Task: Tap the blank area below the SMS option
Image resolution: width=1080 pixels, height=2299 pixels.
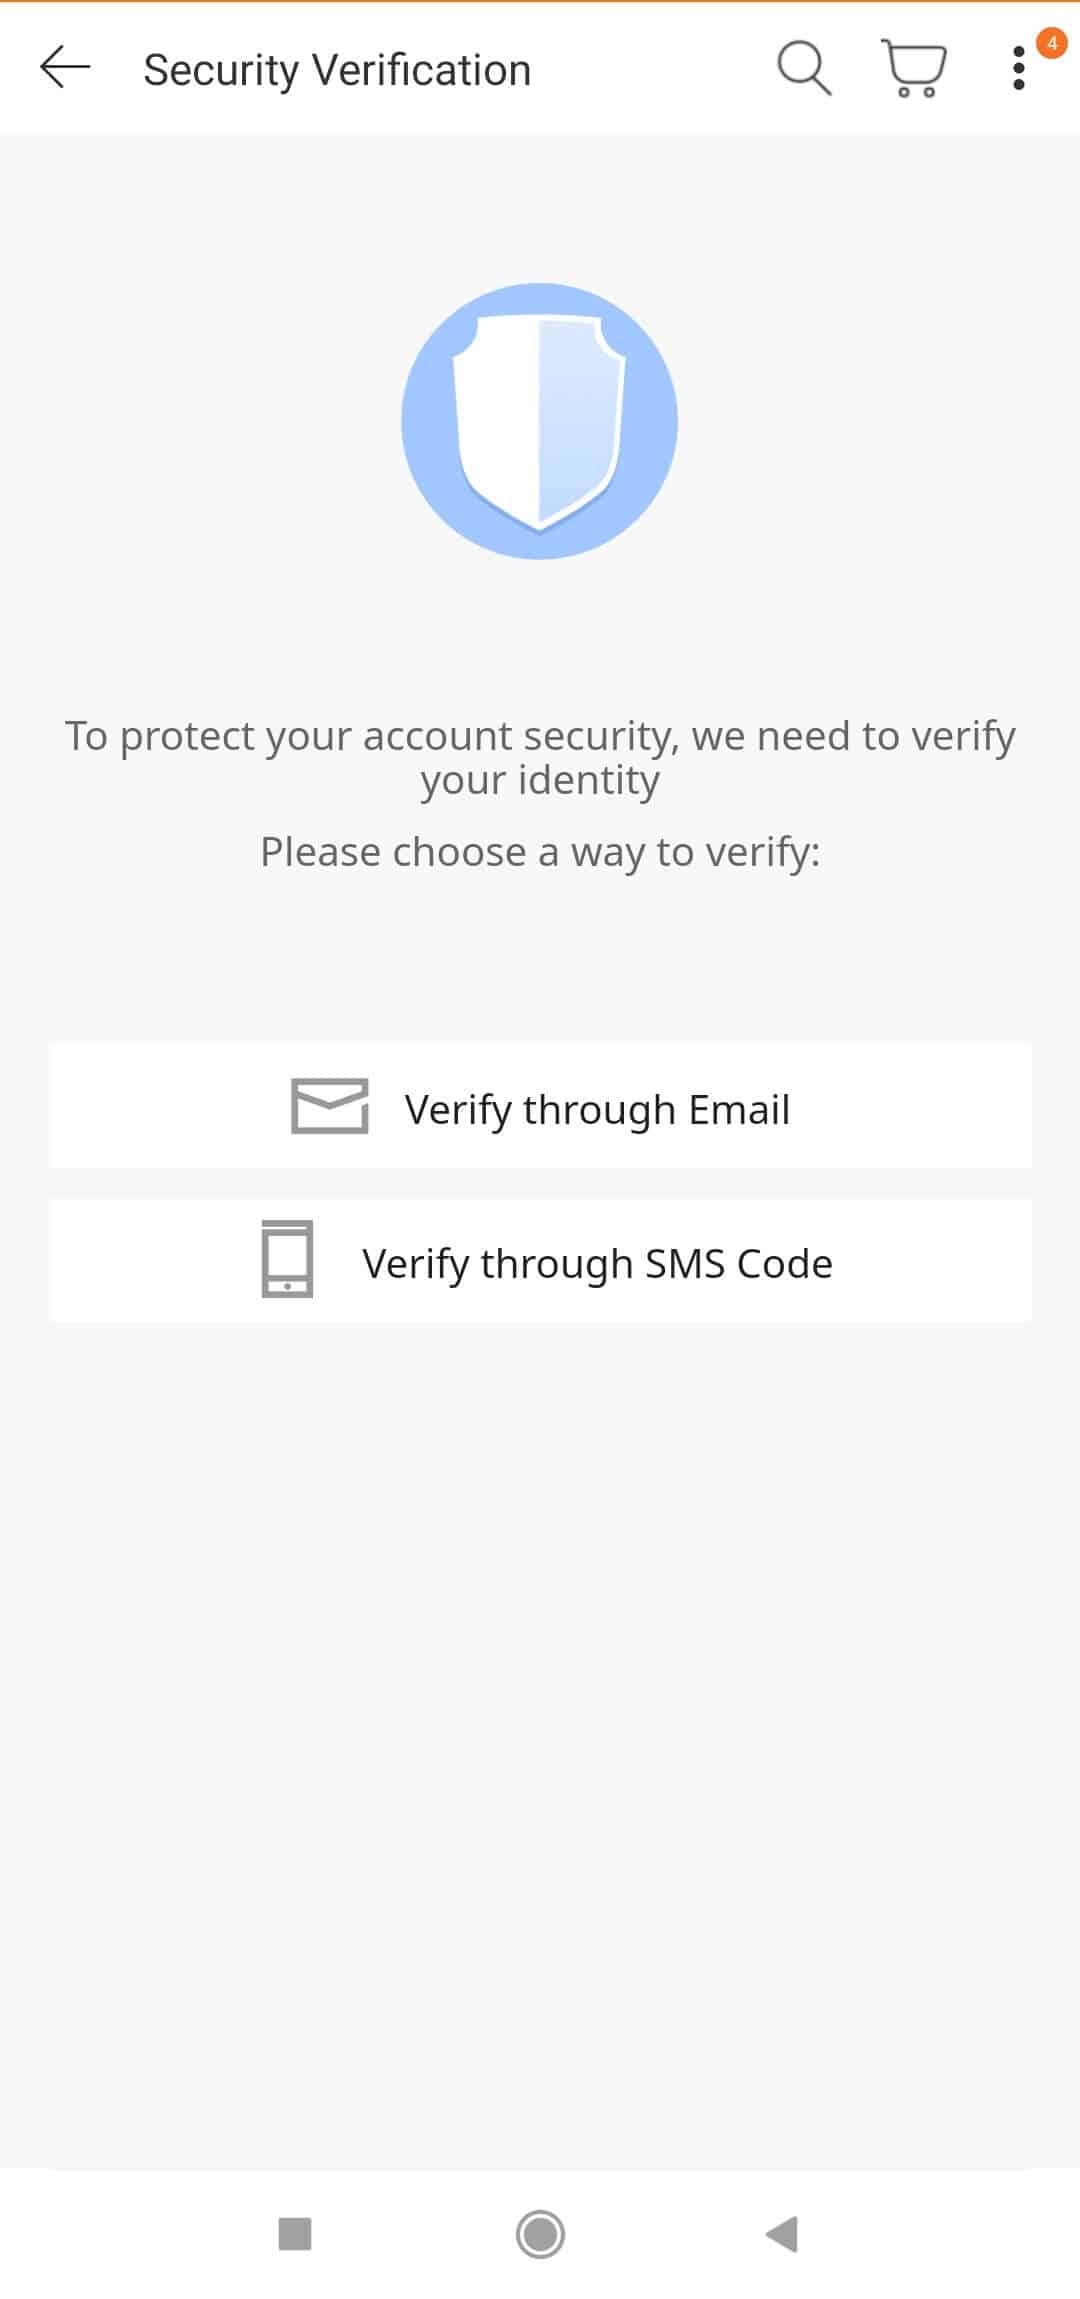Action: (540, 1700)
